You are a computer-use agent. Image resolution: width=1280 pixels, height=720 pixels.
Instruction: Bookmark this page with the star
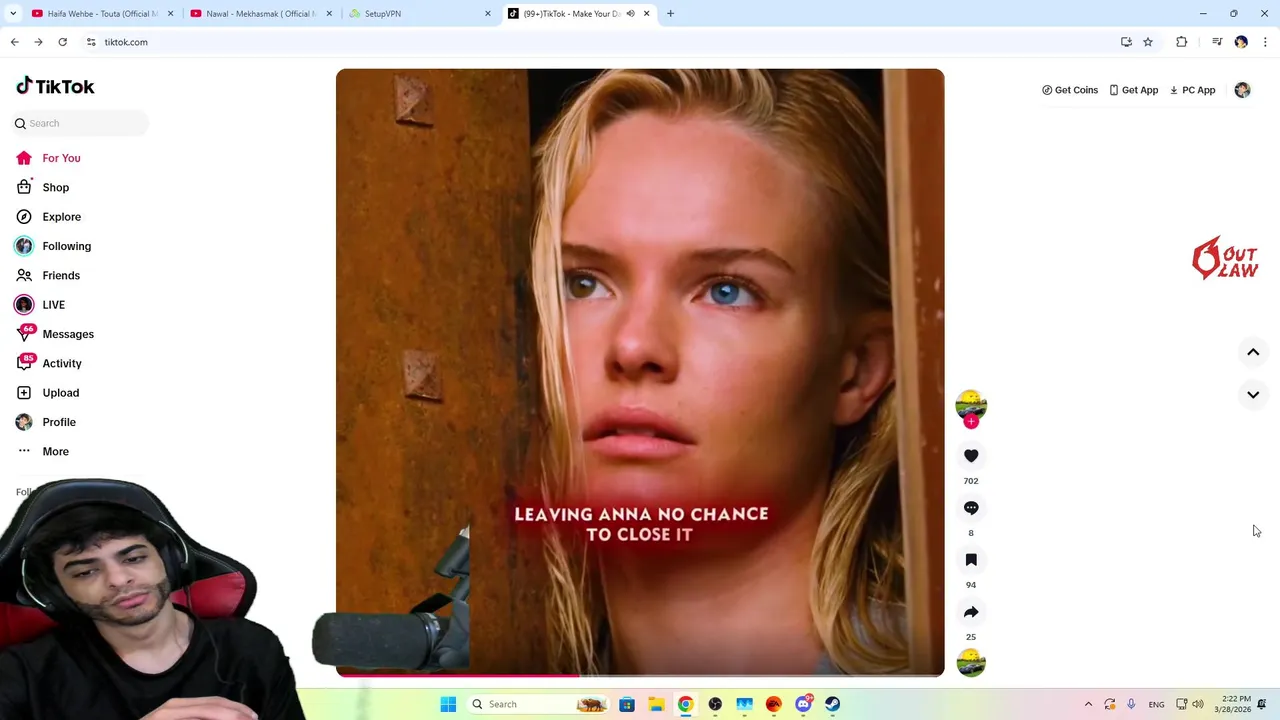tap(1148, 42)
